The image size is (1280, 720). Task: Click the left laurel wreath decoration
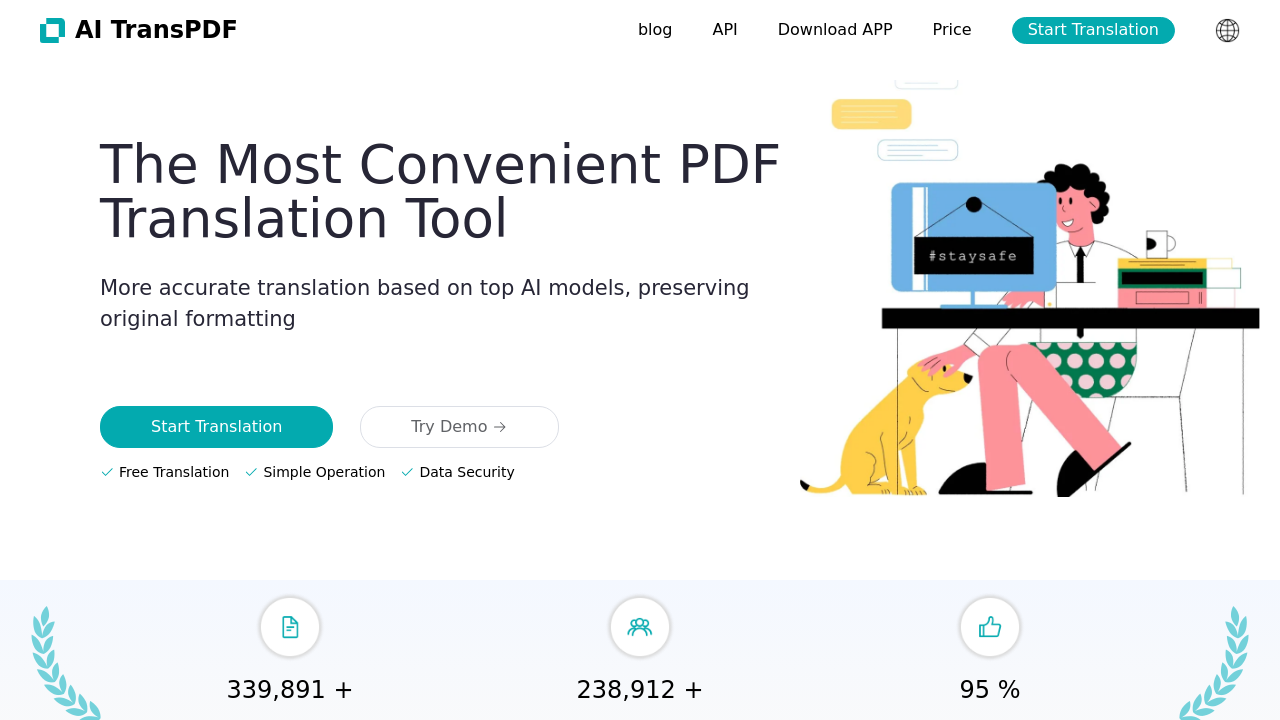62,665
